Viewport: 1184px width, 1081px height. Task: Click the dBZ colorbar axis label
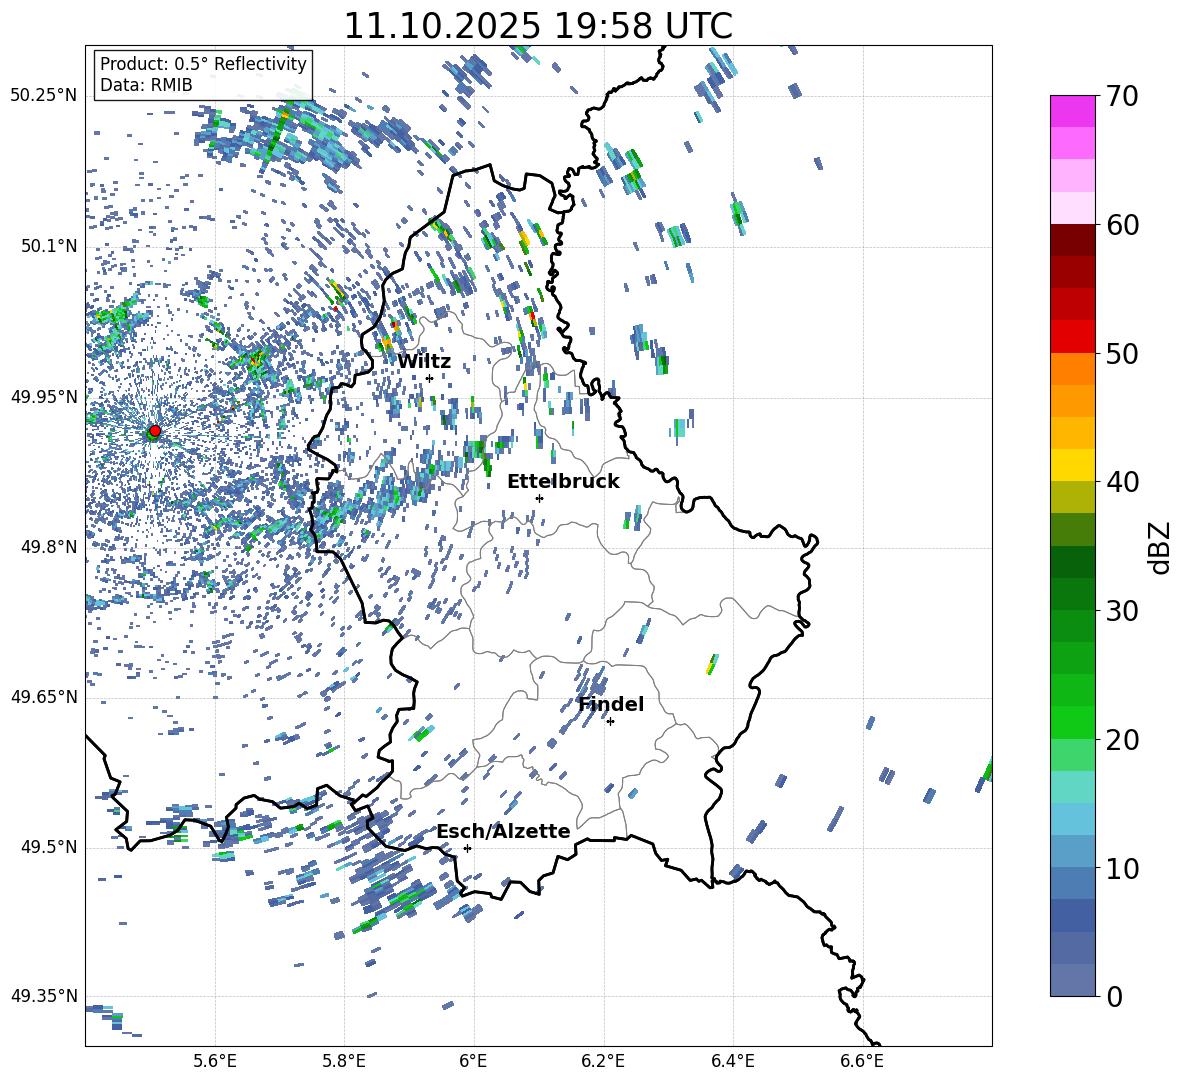click(1161, 547)
